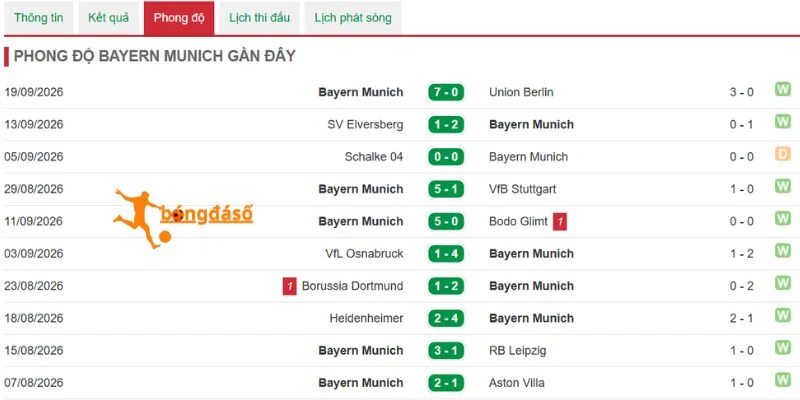Switch to the Kết quả tab

point(109,18)
